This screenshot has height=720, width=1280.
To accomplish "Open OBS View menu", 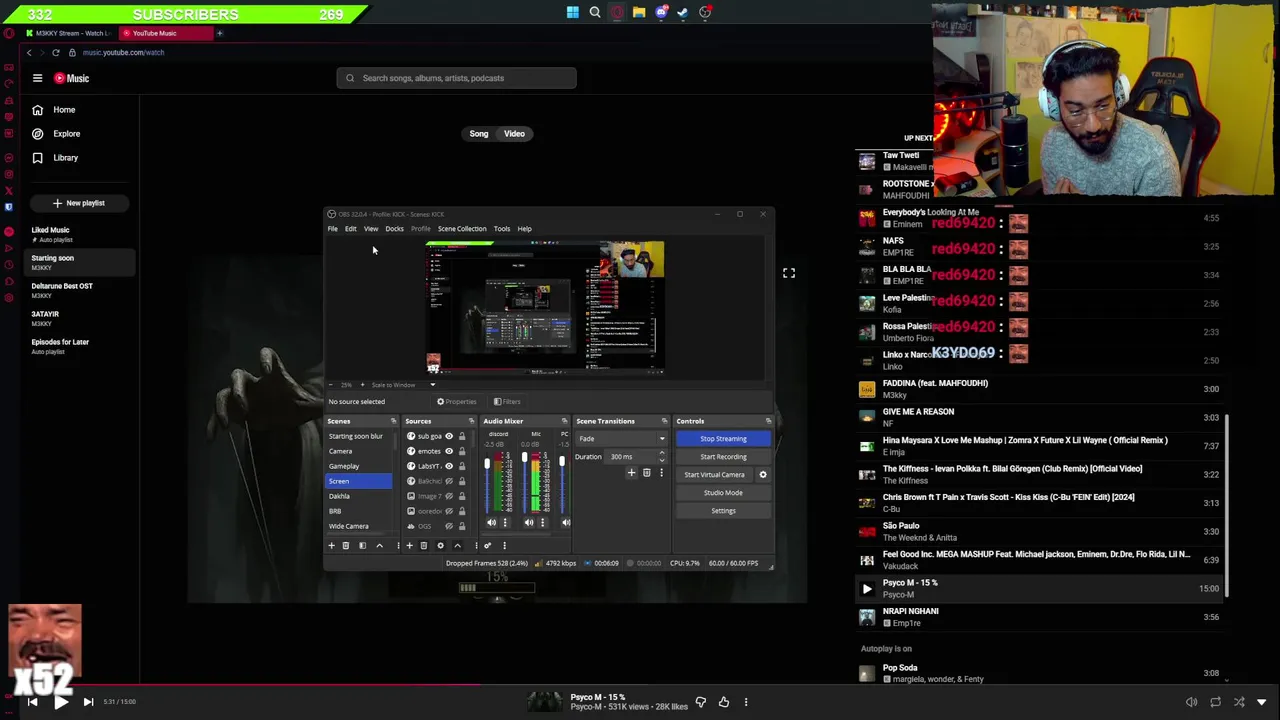I will 371,229.
